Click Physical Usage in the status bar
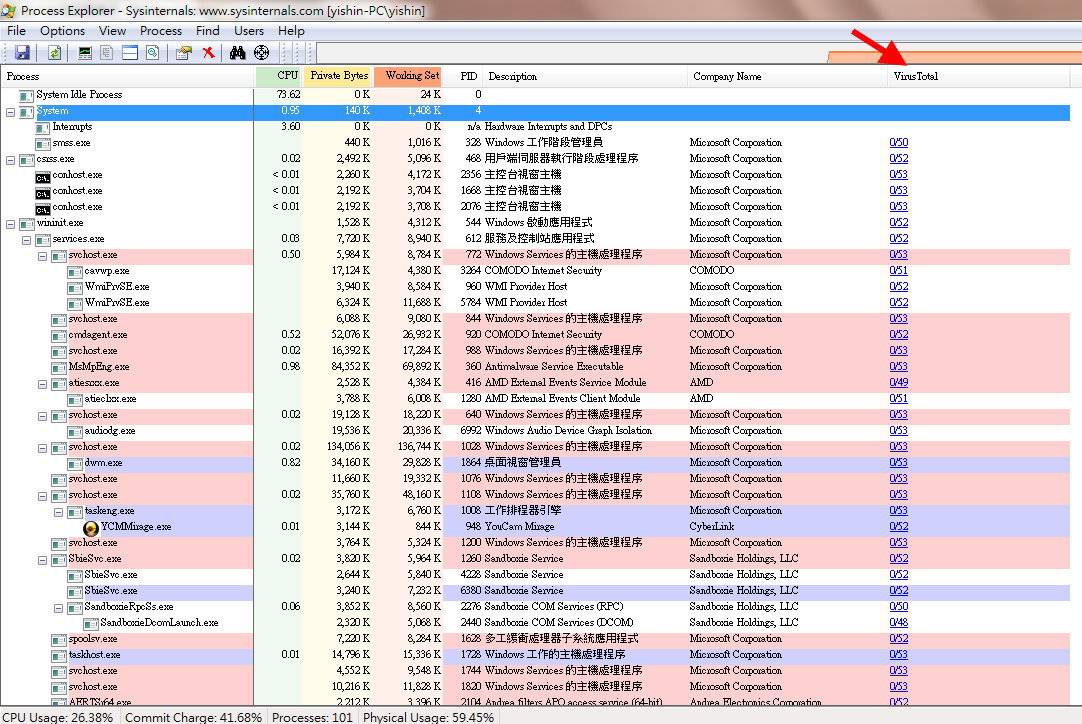This screenshot has height=724, width=1082. (x=429, y=717)
